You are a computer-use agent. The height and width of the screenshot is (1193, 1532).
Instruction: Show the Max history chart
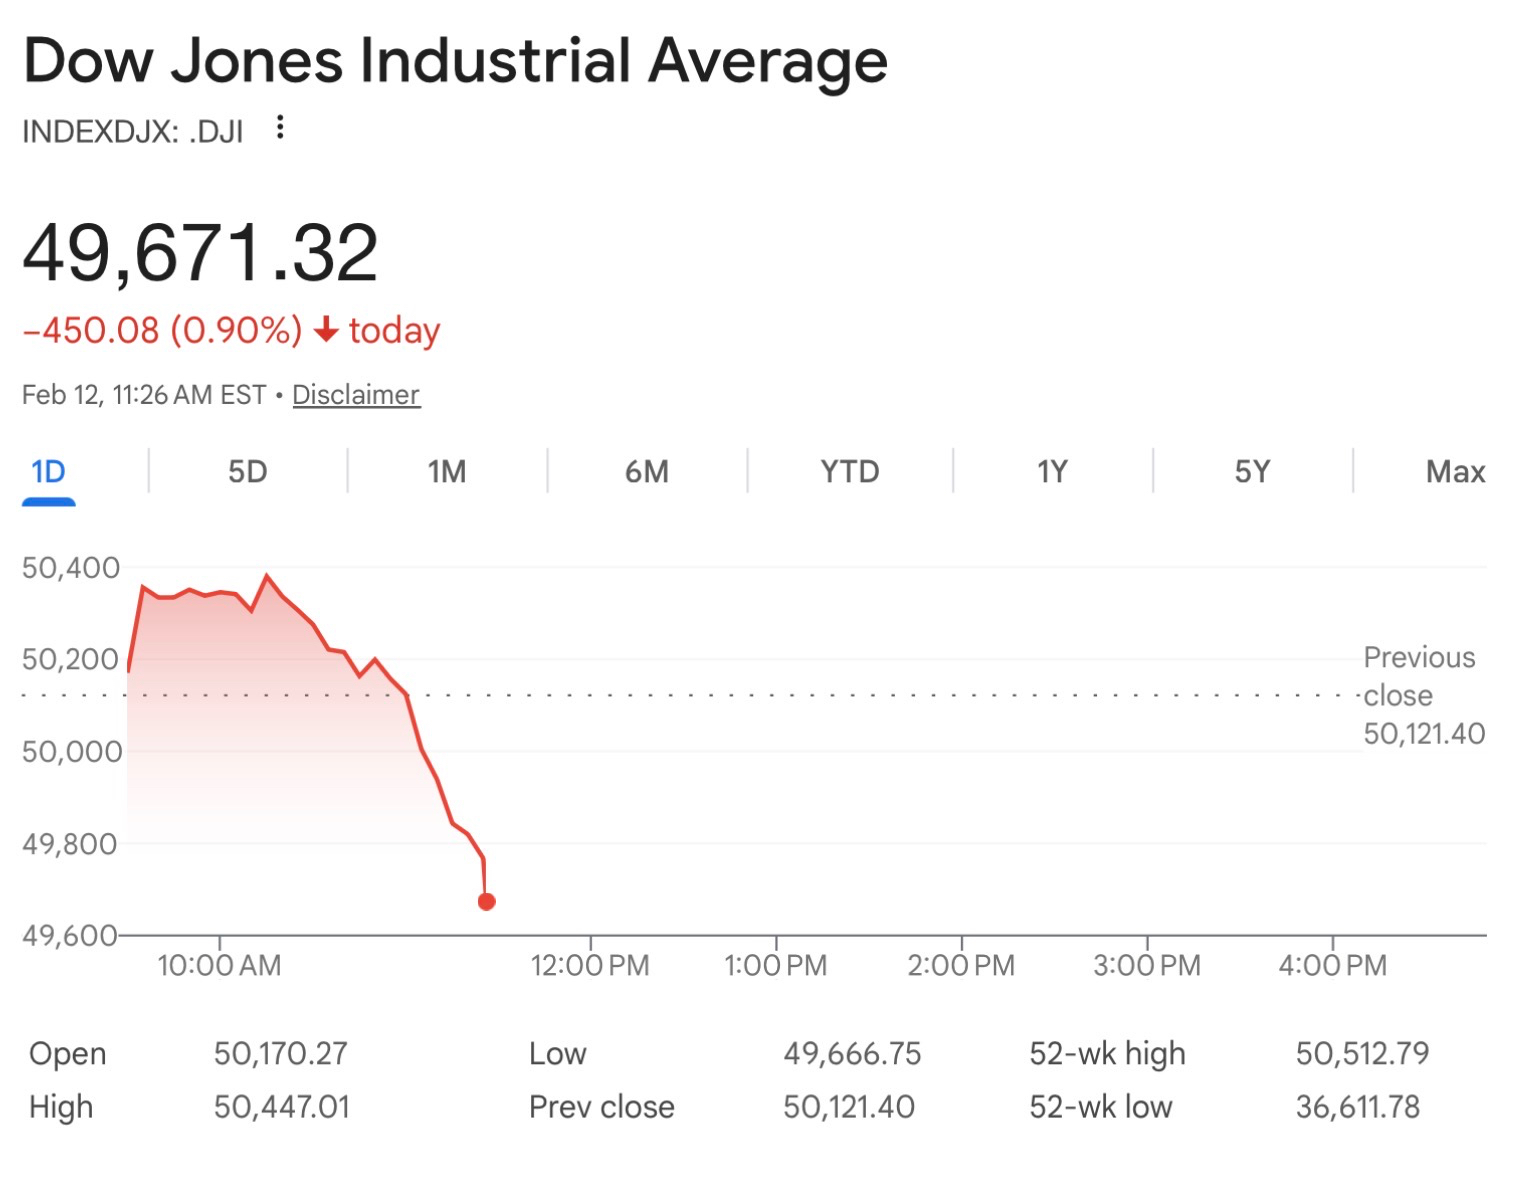1455,472
